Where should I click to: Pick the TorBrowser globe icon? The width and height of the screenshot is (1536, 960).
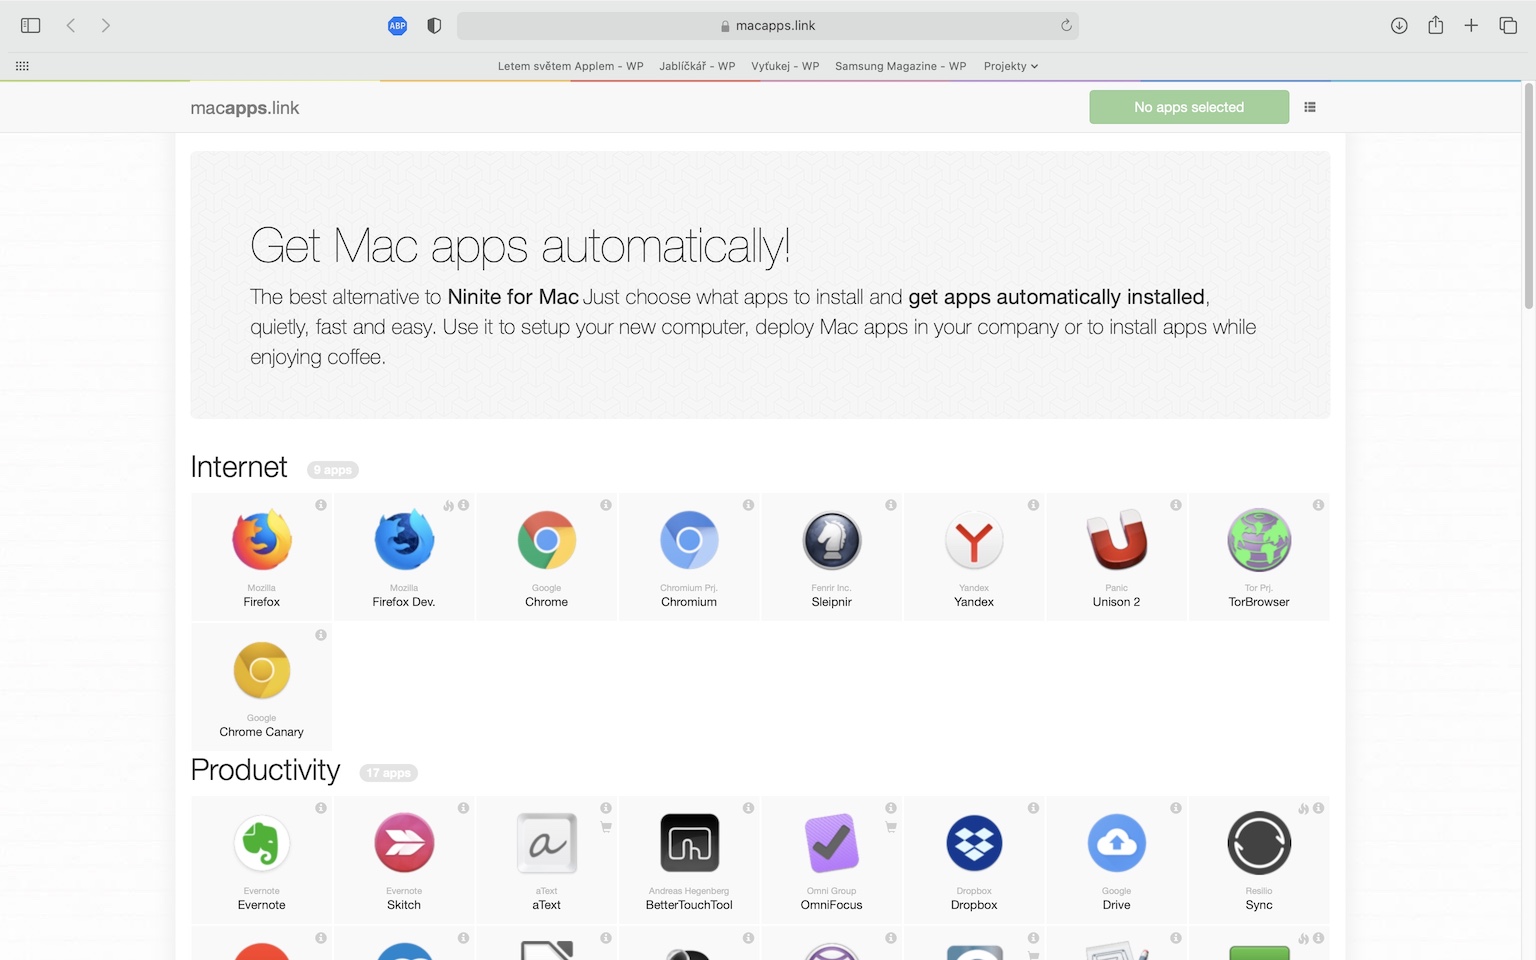click(1259, 540)
